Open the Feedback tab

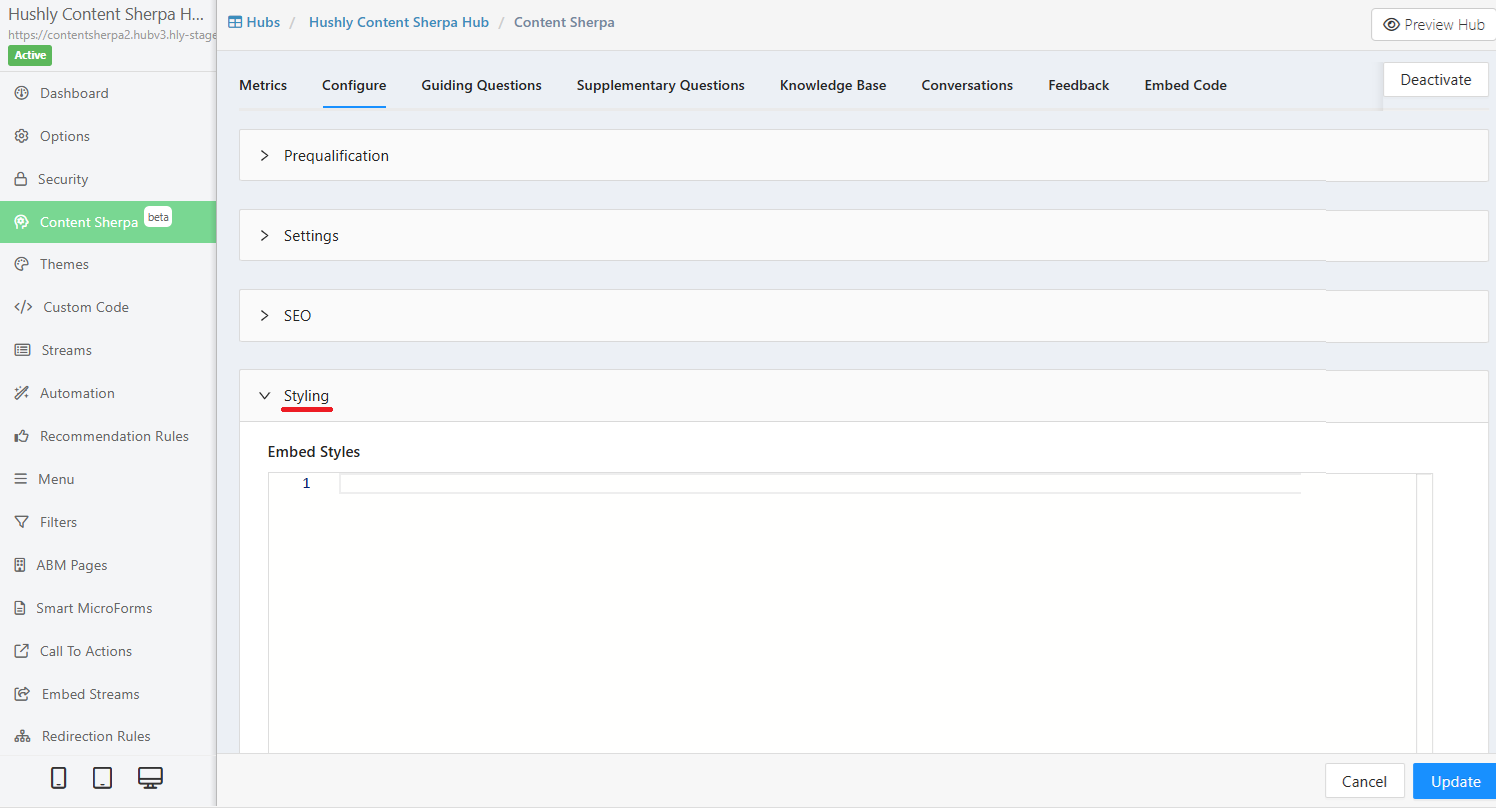click(x=1079, y=85)
